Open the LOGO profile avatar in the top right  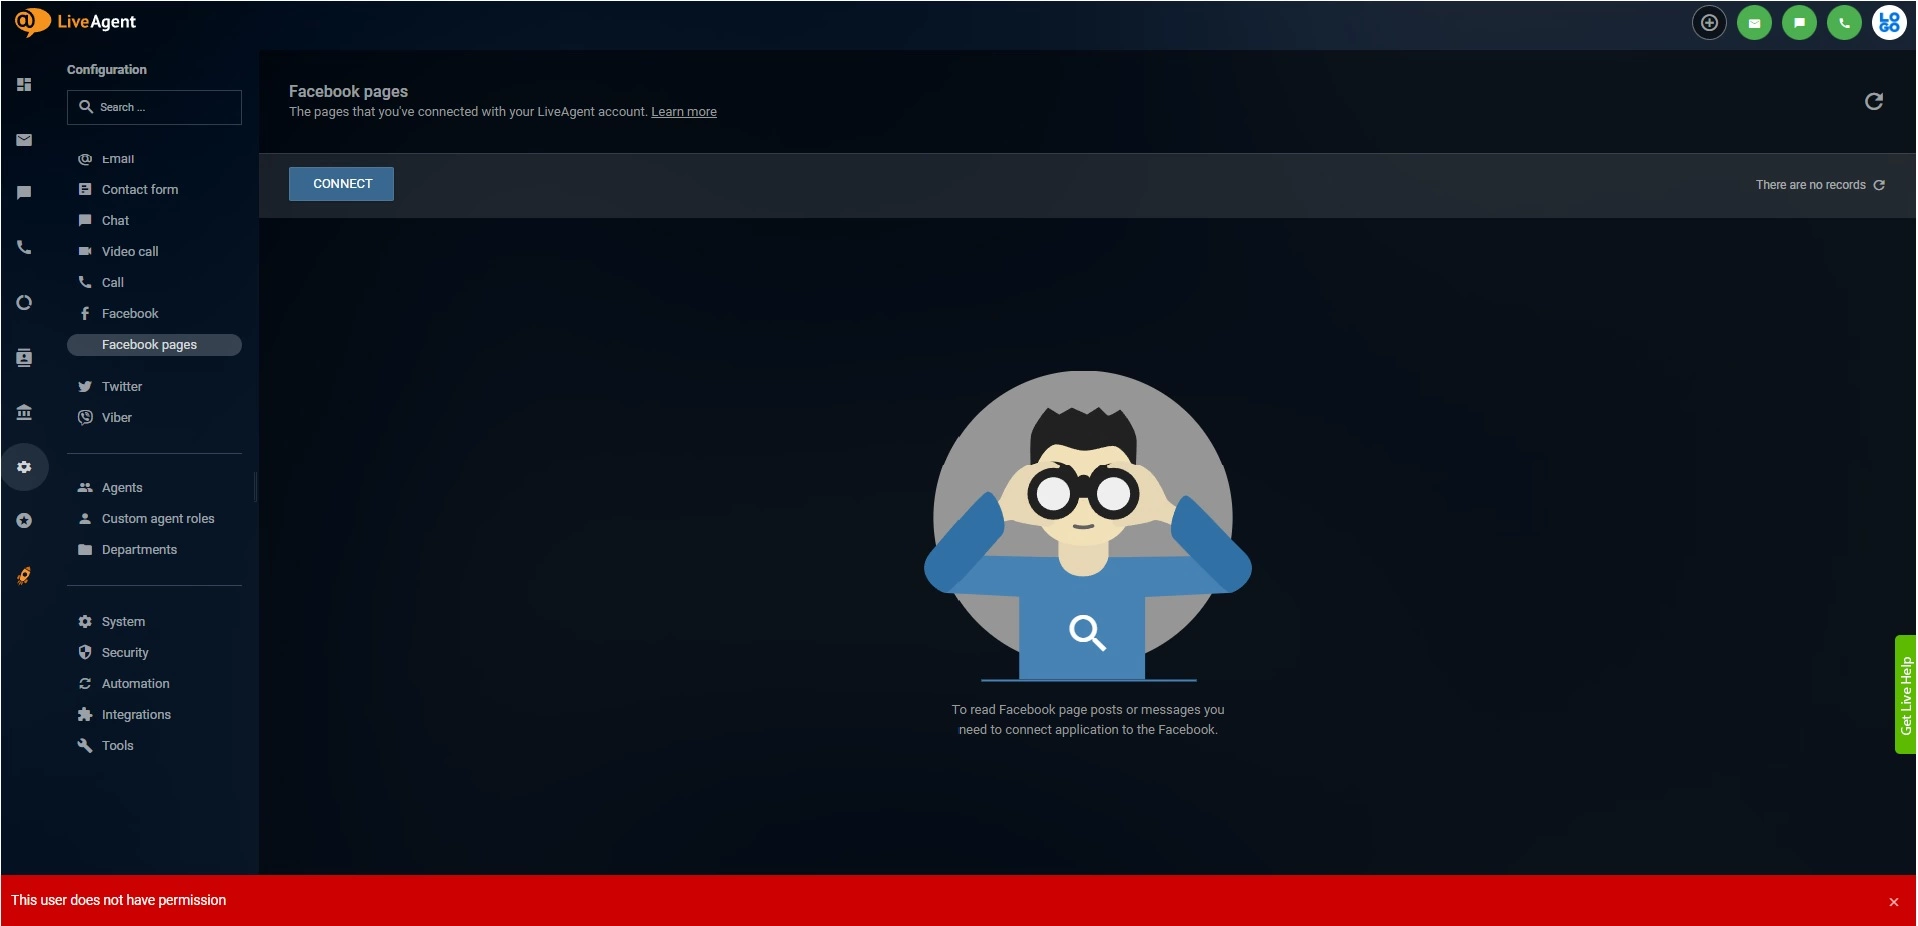[1888, 22]
